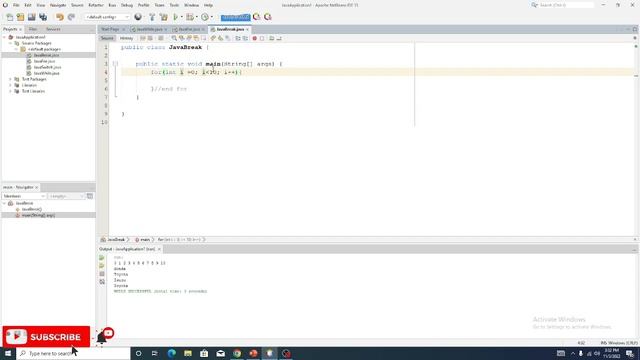This screenshot has width=640, height=360.
Task: Open the Edit menu
Action: [28, 5]
